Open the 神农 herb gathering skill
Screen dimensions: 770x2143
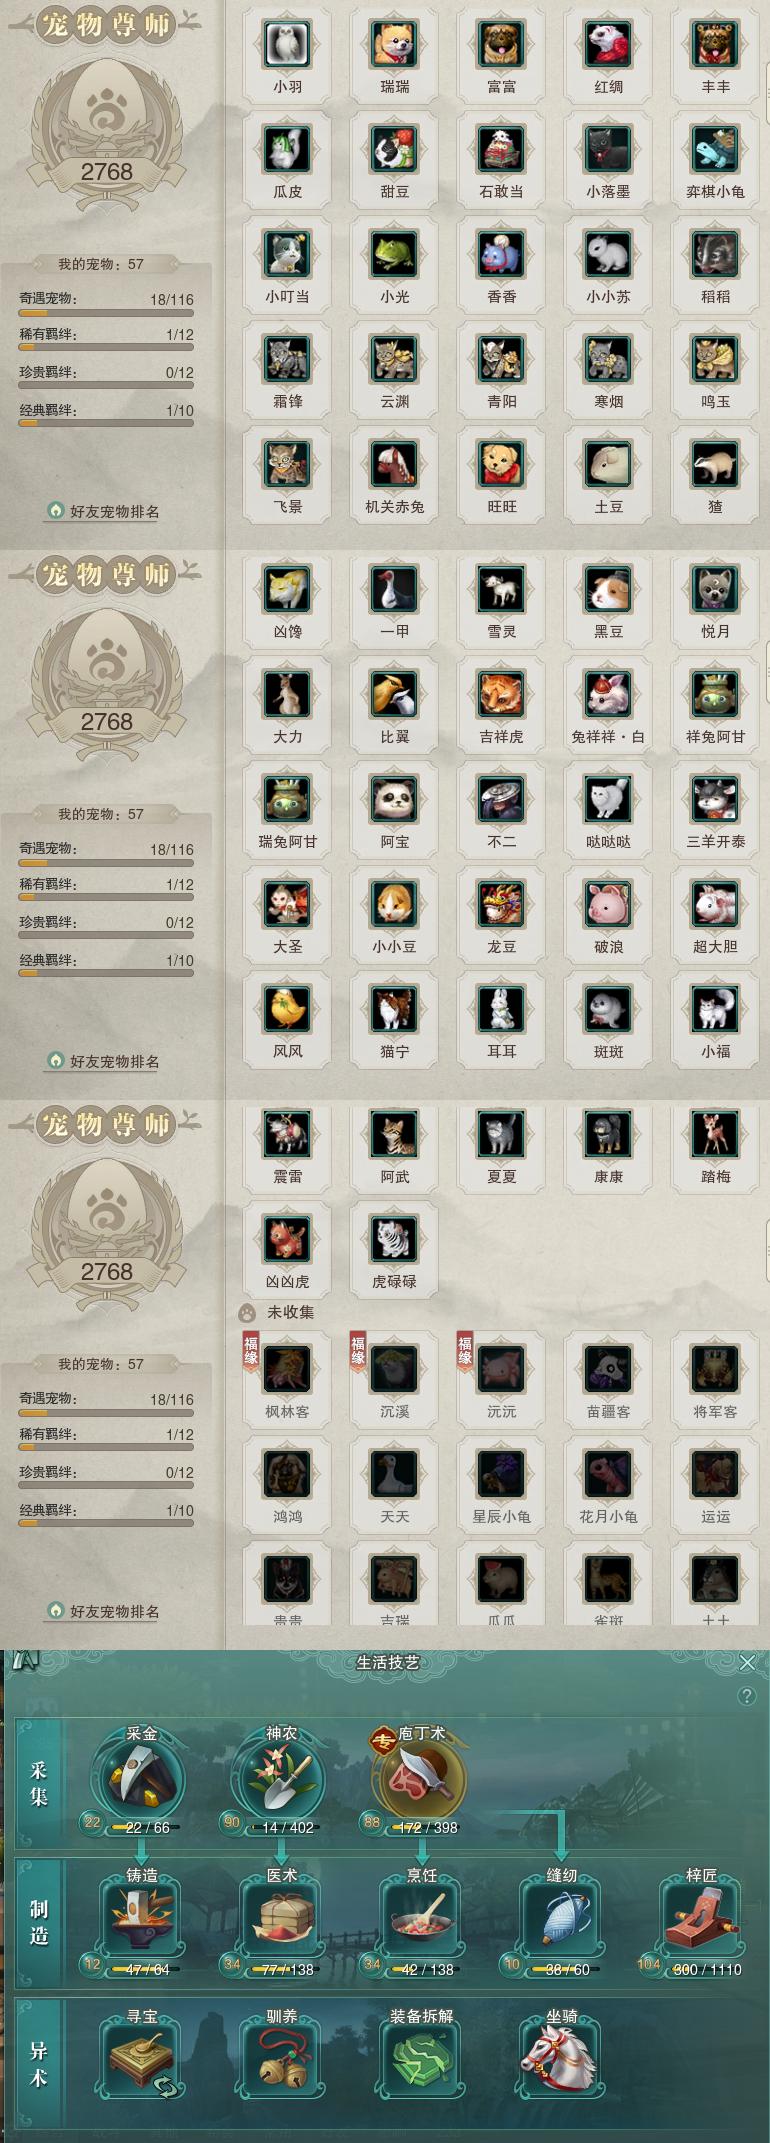(281, 1779)
